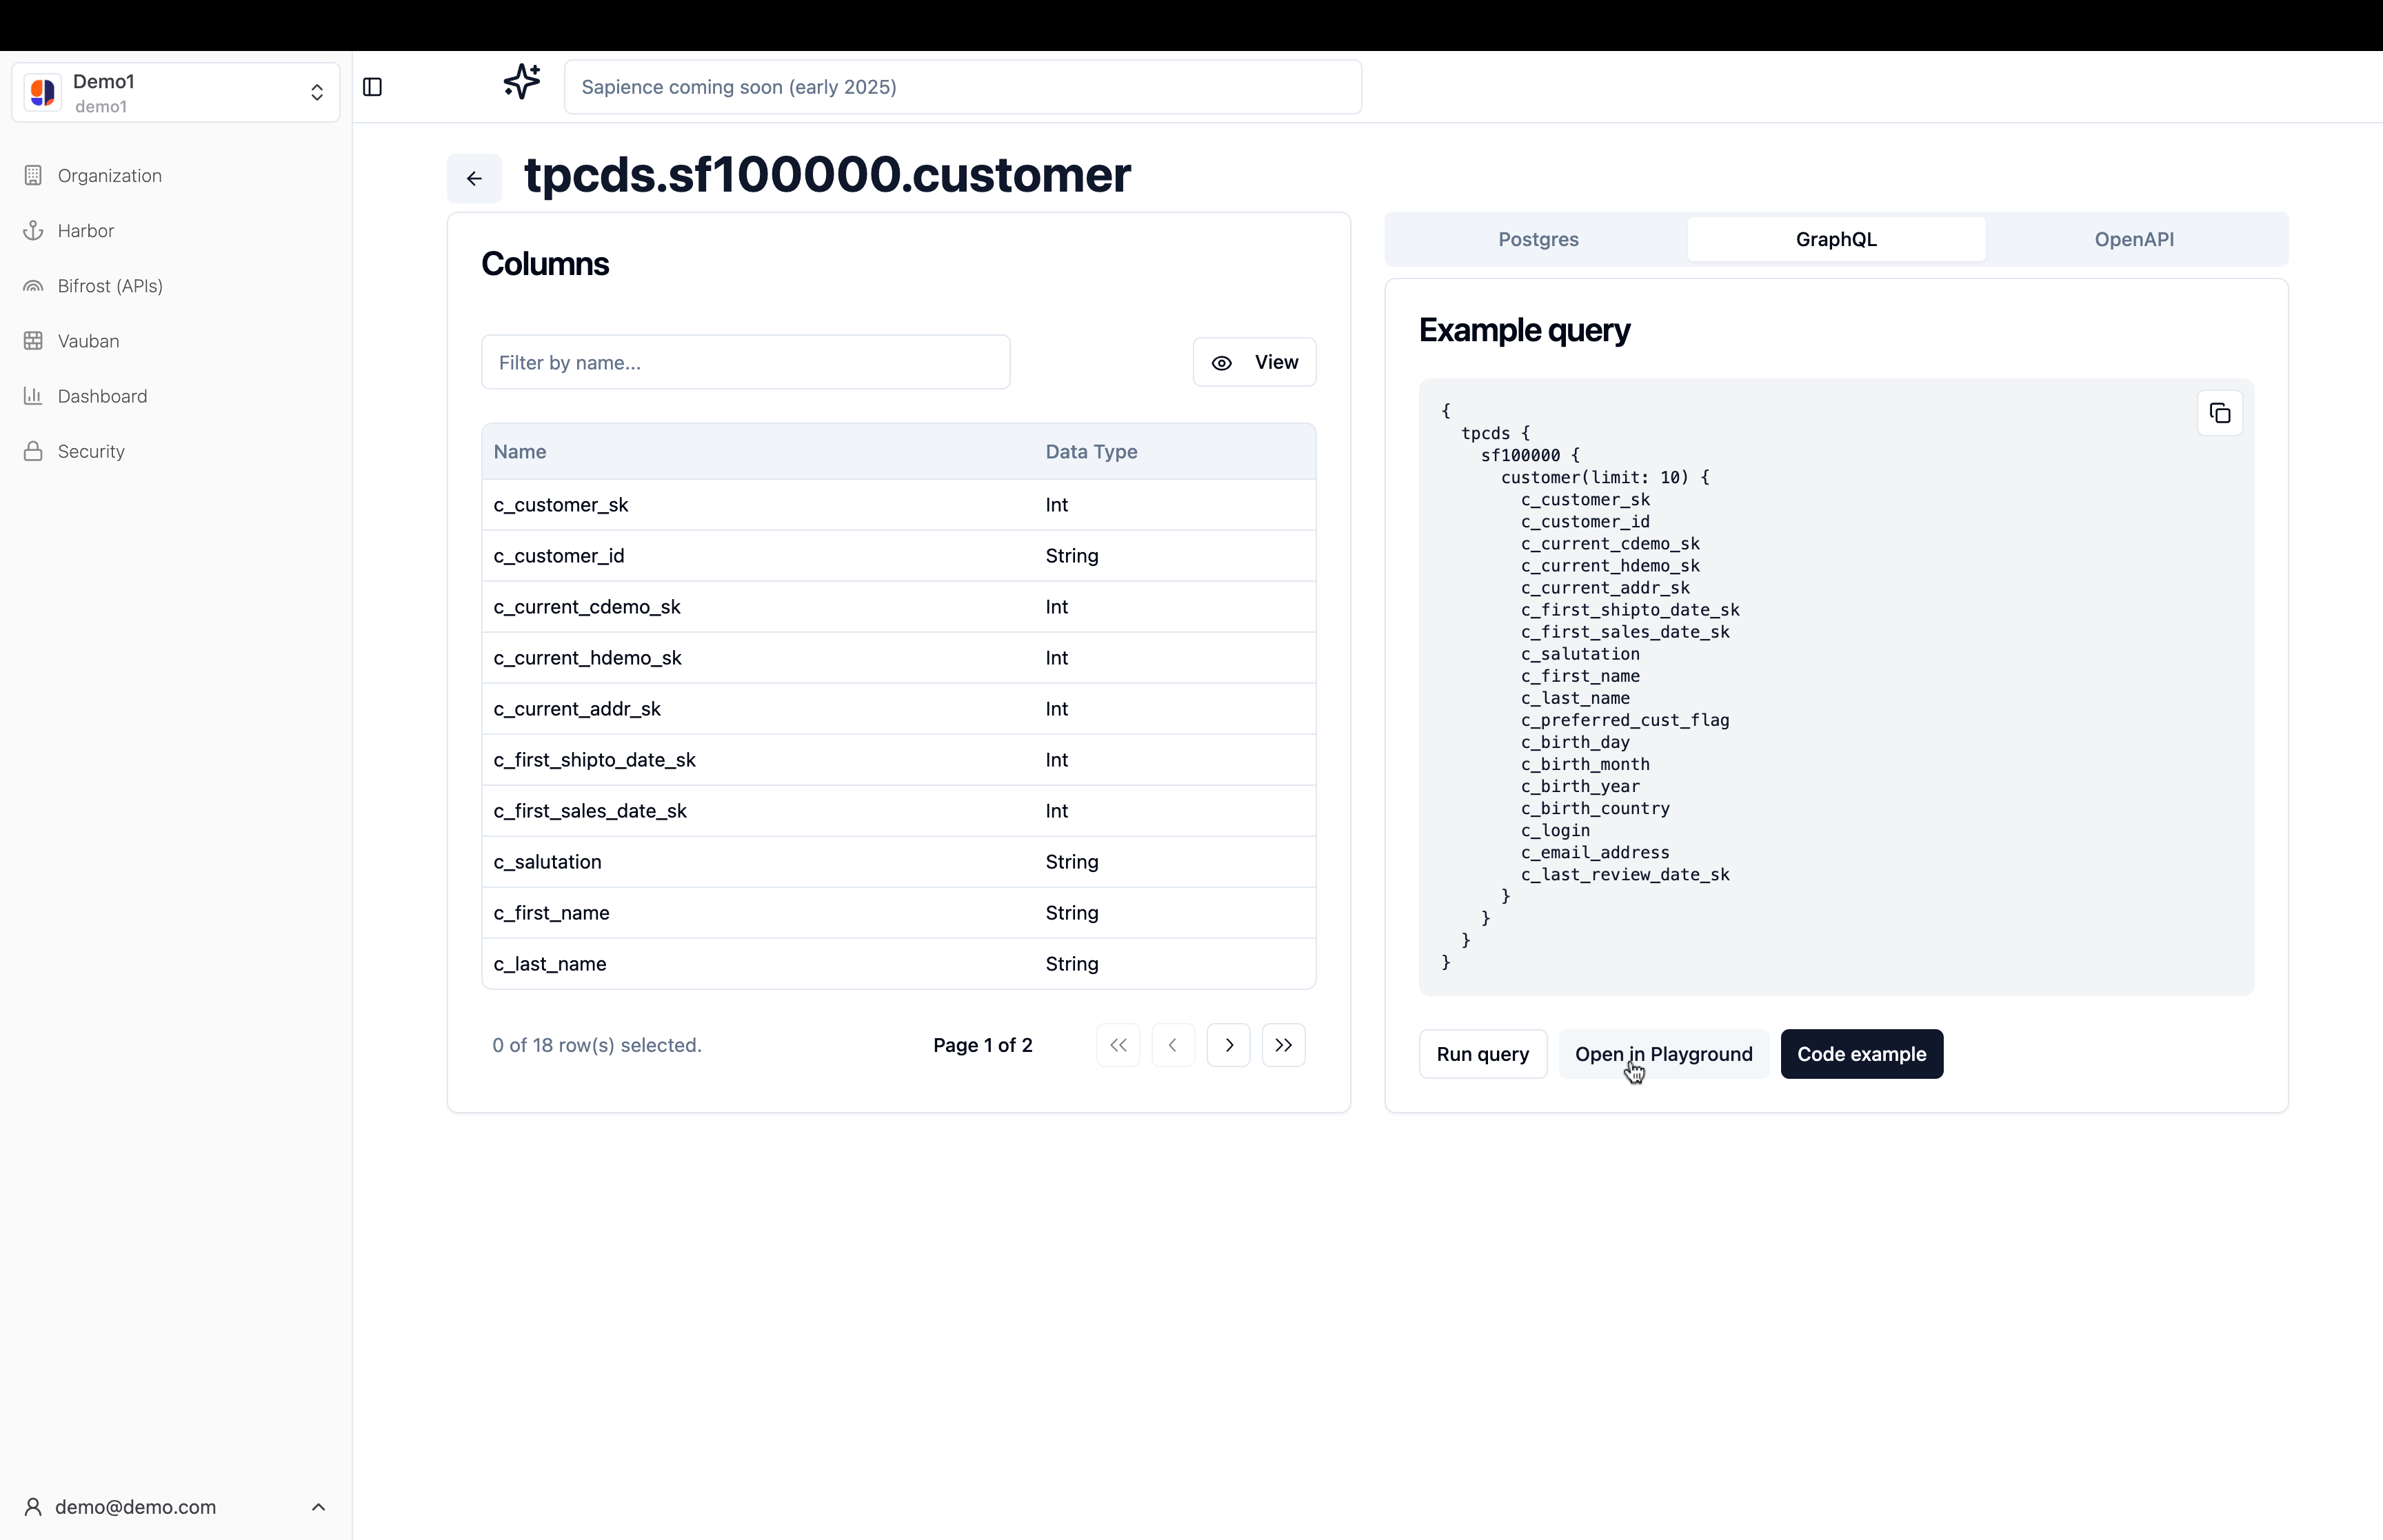Click the Sapience sparkle icon
The height and width of the screenshot is (1540, 2383).
[521, 81]
